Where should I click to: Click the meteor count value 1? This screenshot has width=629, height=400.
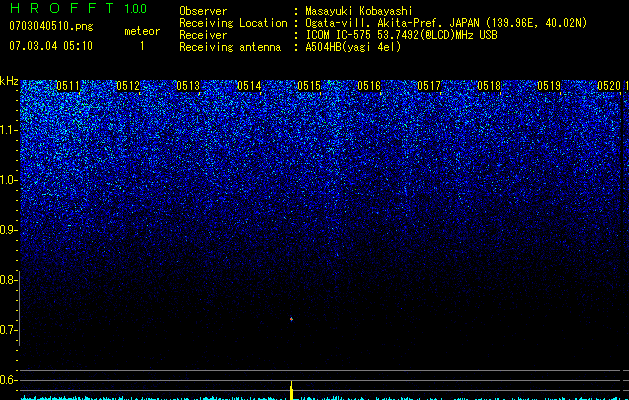(142, 46)
